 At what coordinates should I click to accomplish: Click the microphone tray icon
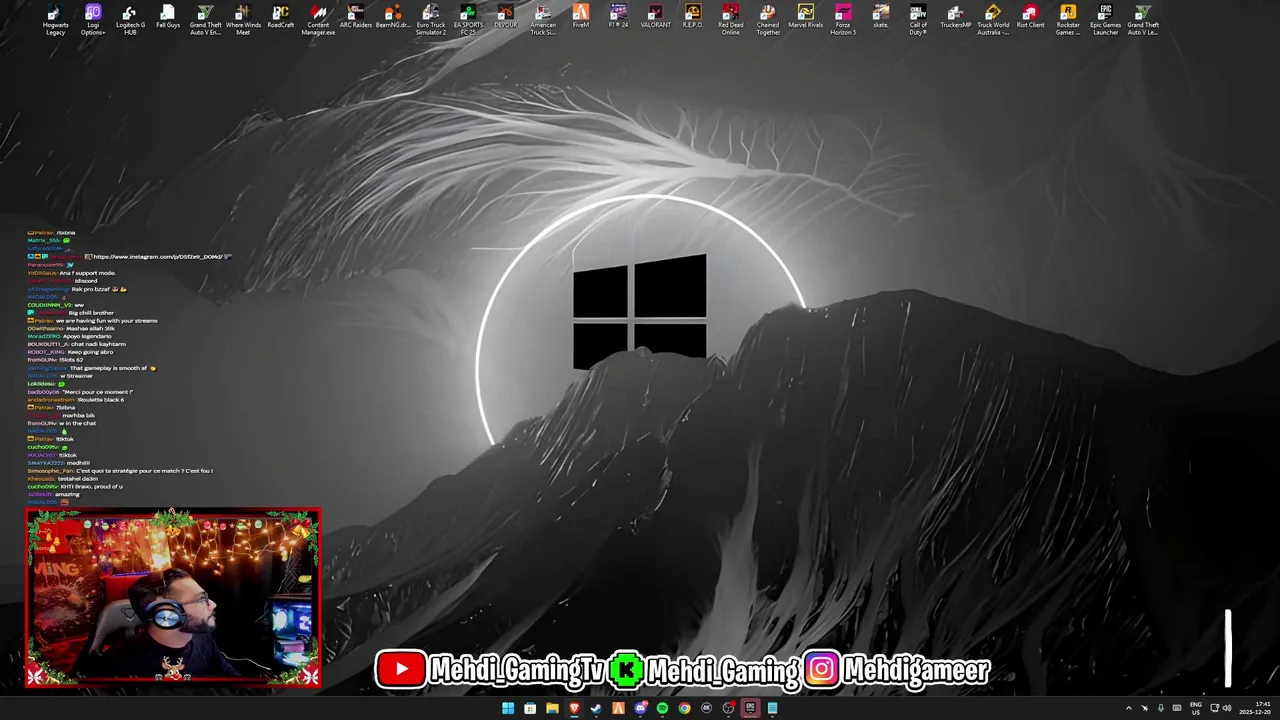click(x=1161, y=708)
